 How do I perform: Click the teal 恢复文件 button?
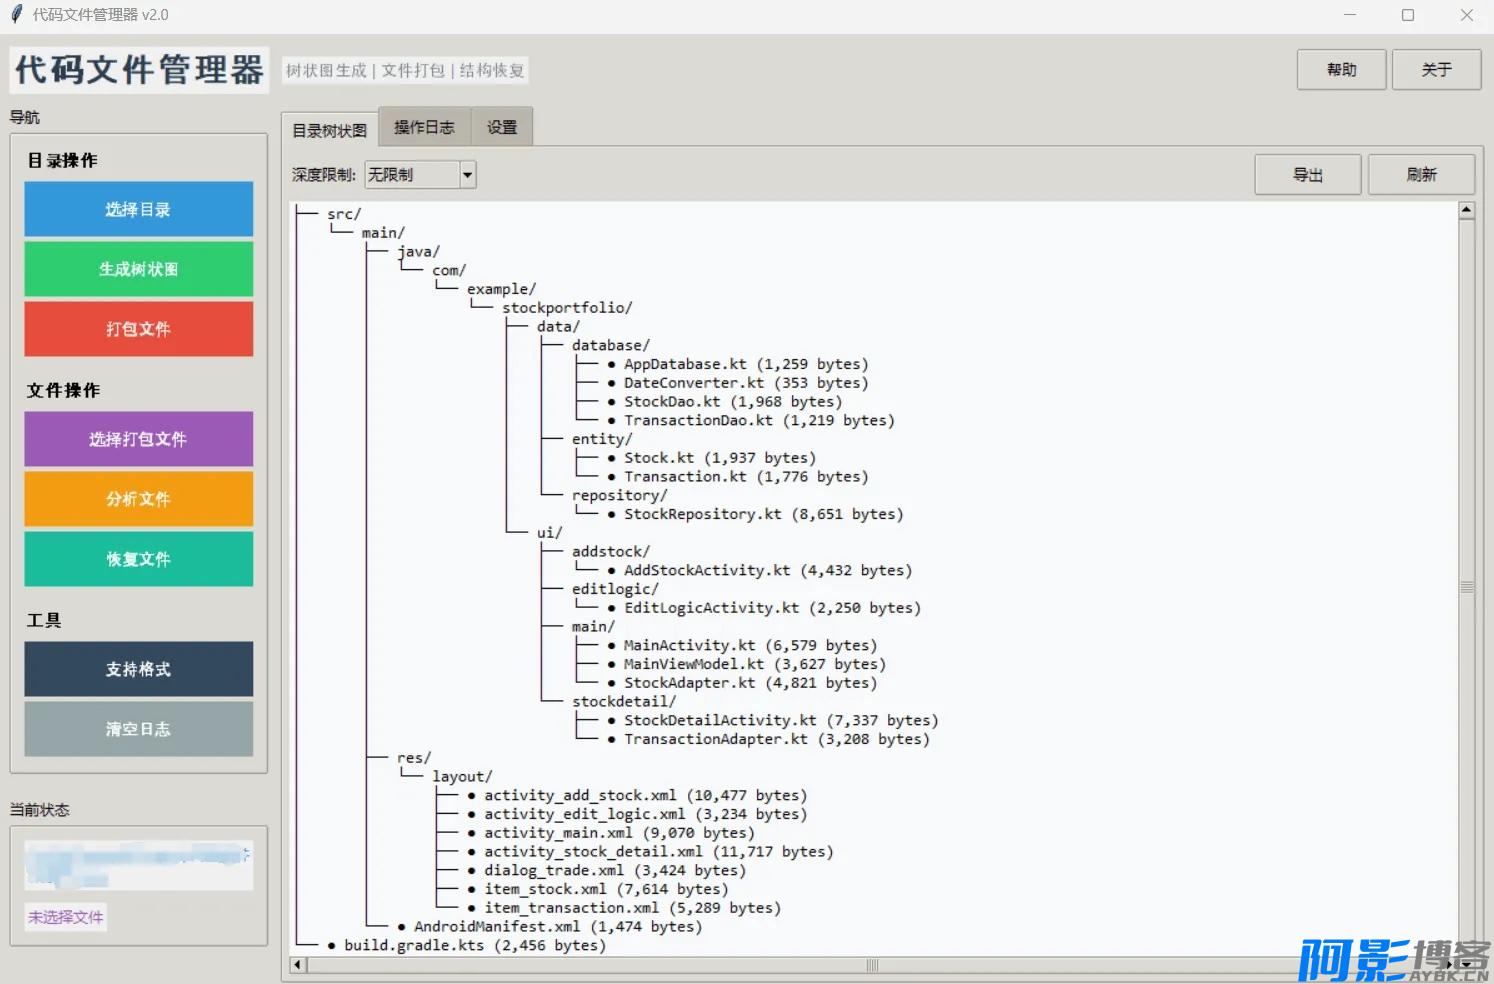pos(138,559)
